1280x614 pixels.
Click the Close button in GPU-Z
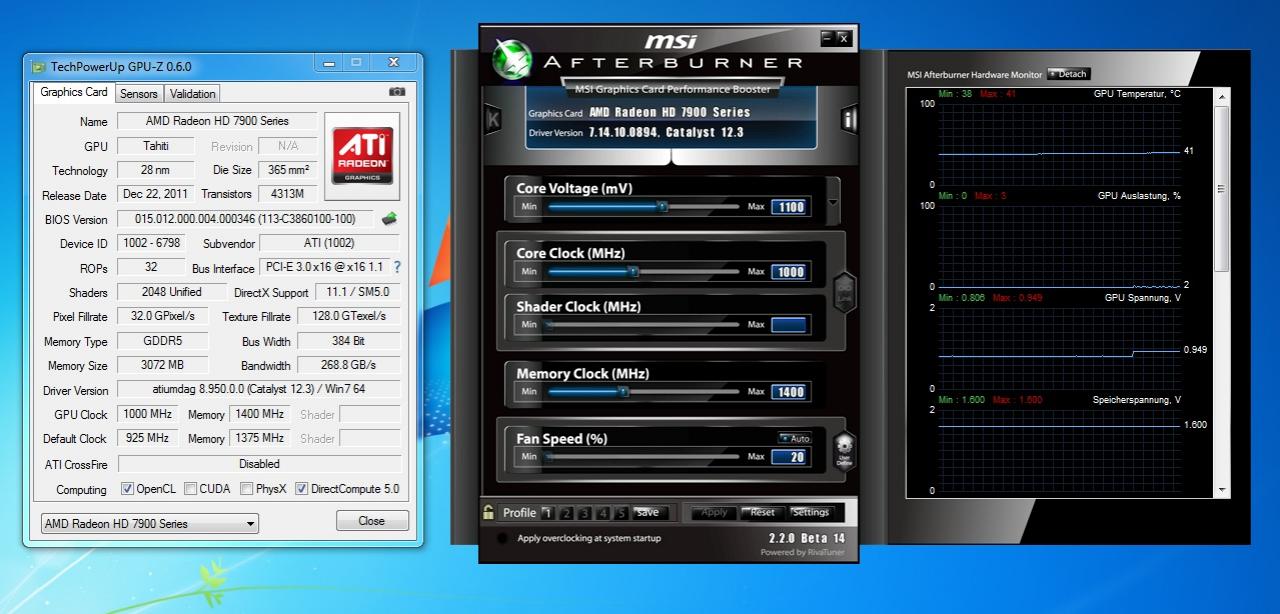[372, 521]
